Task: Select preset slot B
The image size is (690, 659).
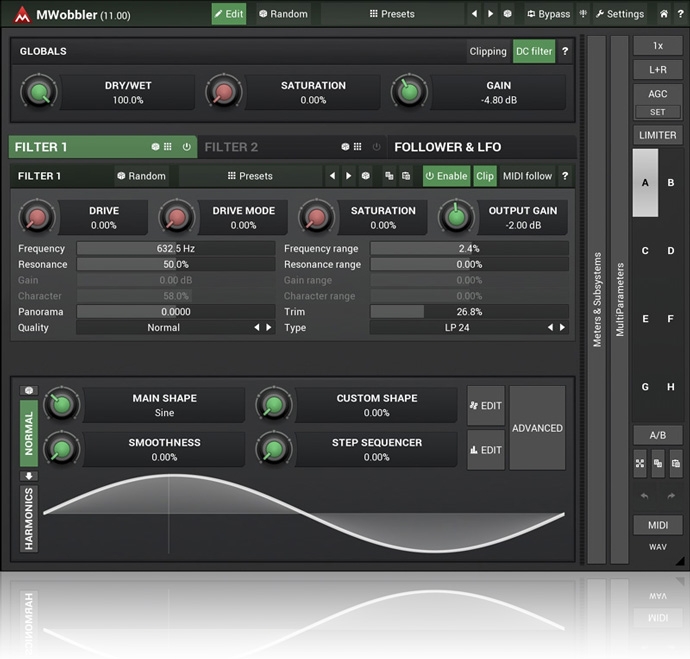Action: [670, 183]
